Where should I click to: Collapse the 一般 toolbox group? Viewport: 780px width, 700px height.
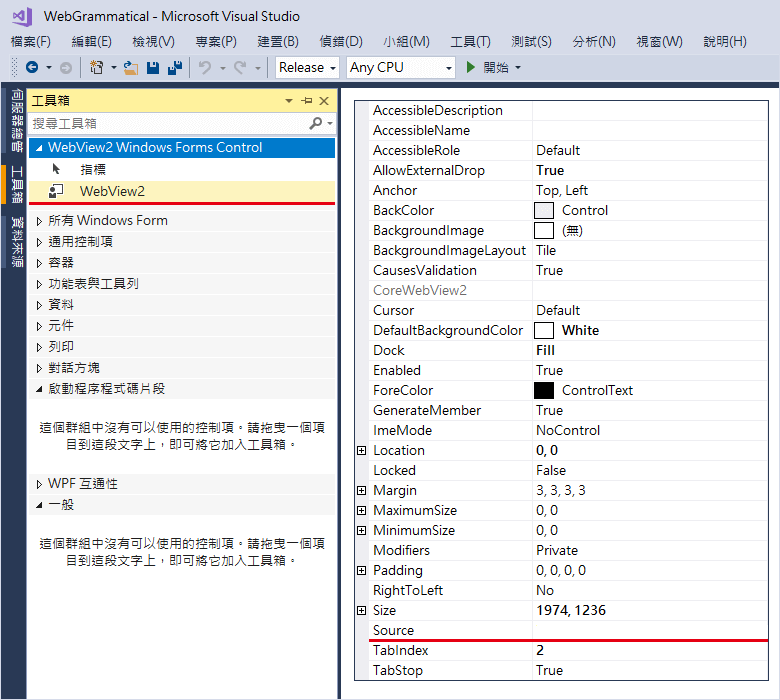(39, 505)
